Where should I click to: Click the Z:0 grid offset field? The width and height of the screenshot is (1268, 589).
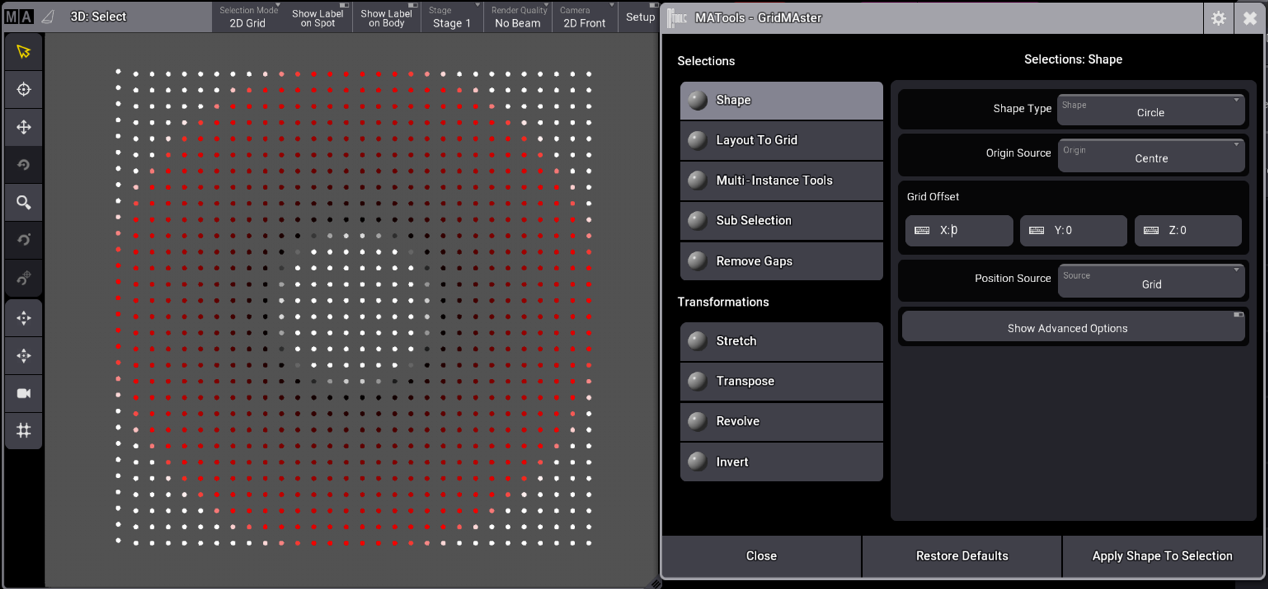coord(1188,230)
